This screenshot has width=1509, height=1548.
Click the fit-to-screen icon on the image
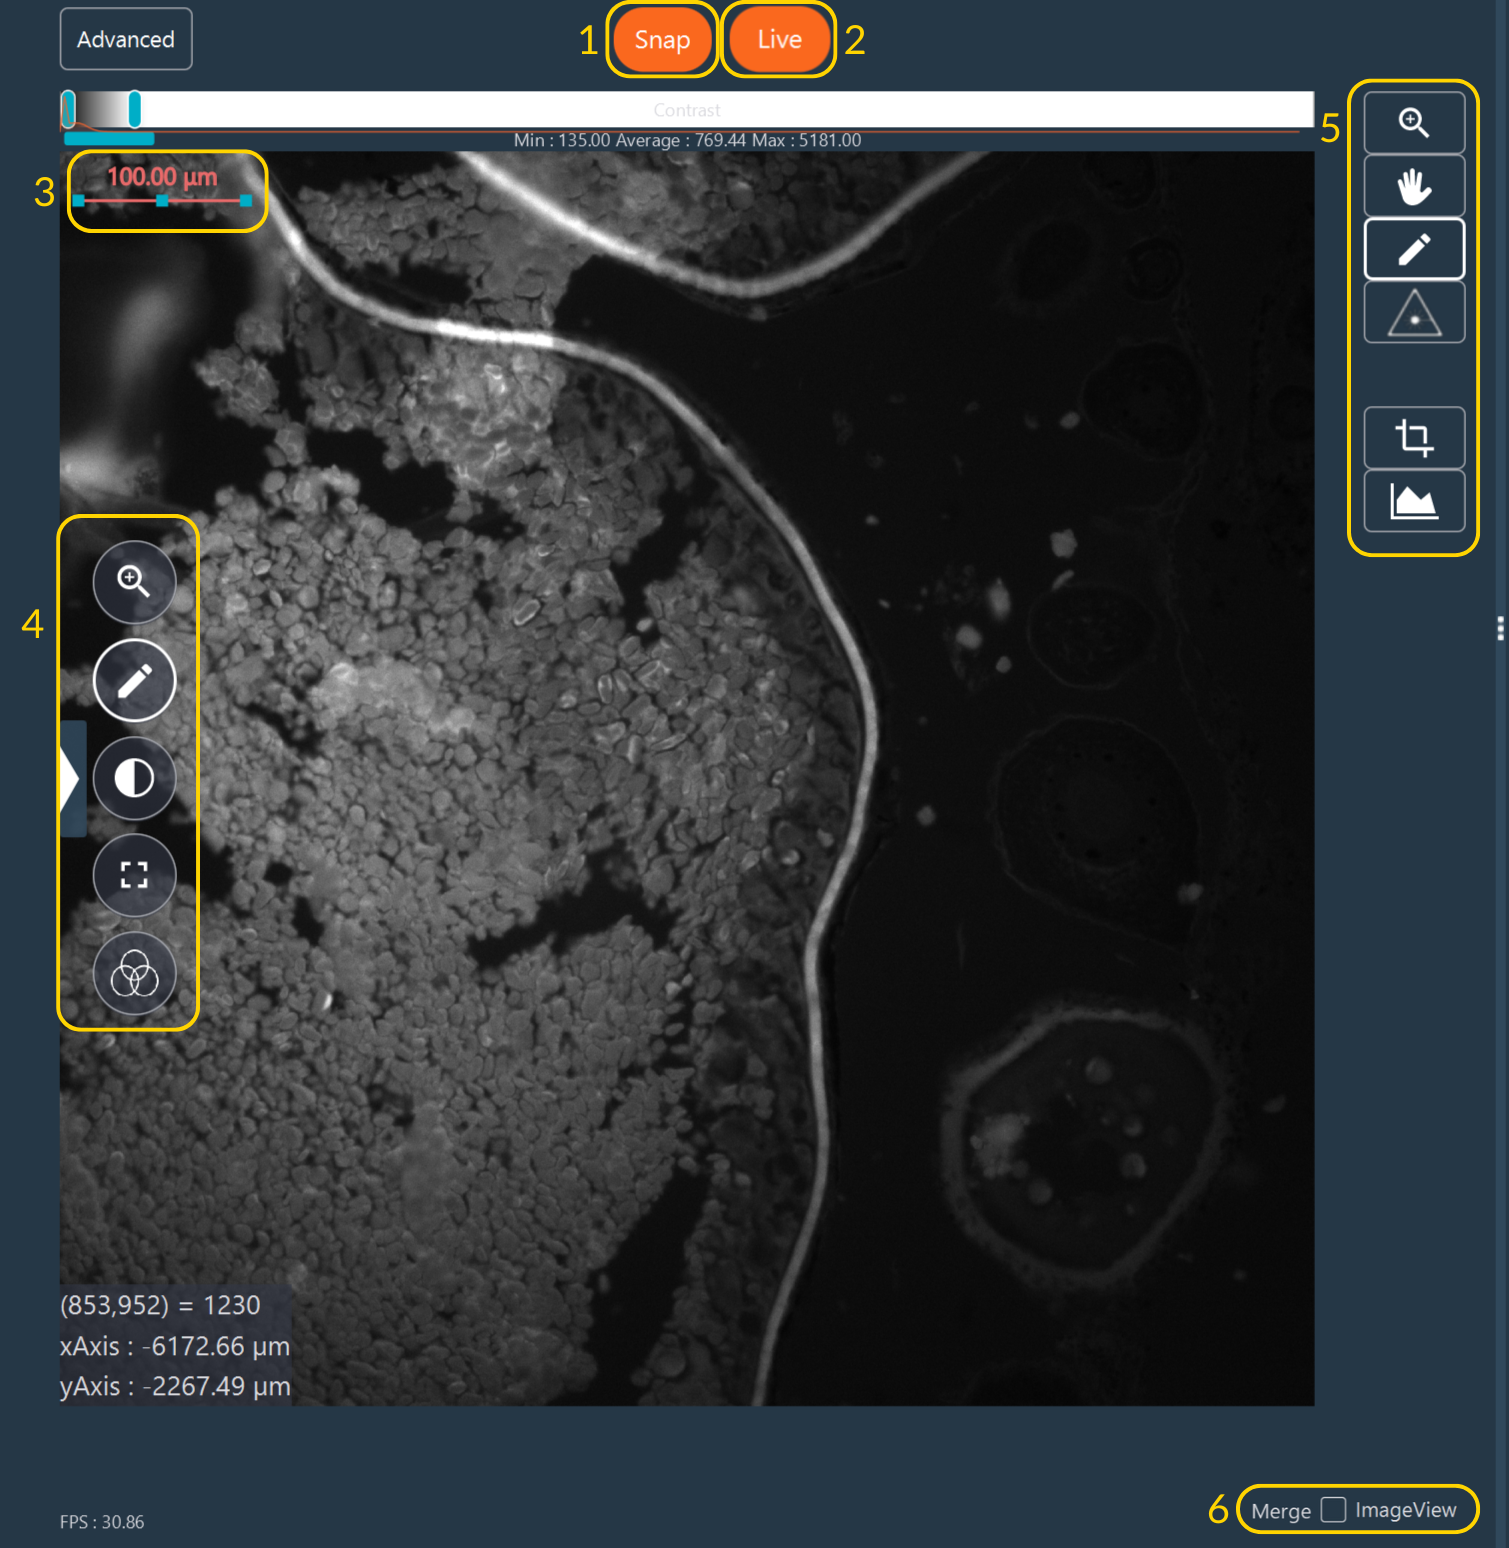coord(134,875)
